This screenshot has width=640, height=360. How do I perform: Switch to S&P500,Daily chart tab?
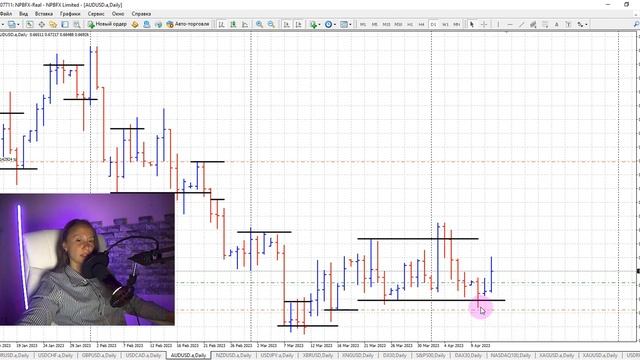click(x=431, y=356)
